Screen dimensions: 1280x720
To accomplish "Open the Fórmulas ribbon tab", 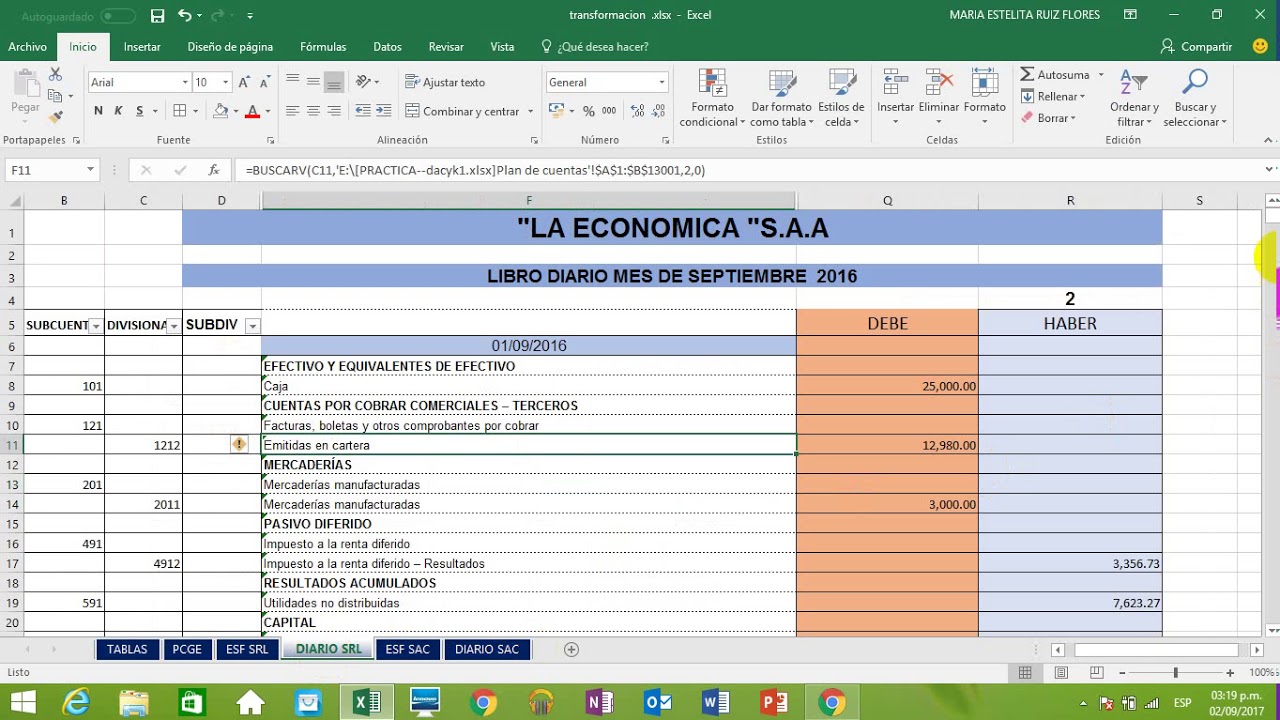I will click(x=323, y=47).
